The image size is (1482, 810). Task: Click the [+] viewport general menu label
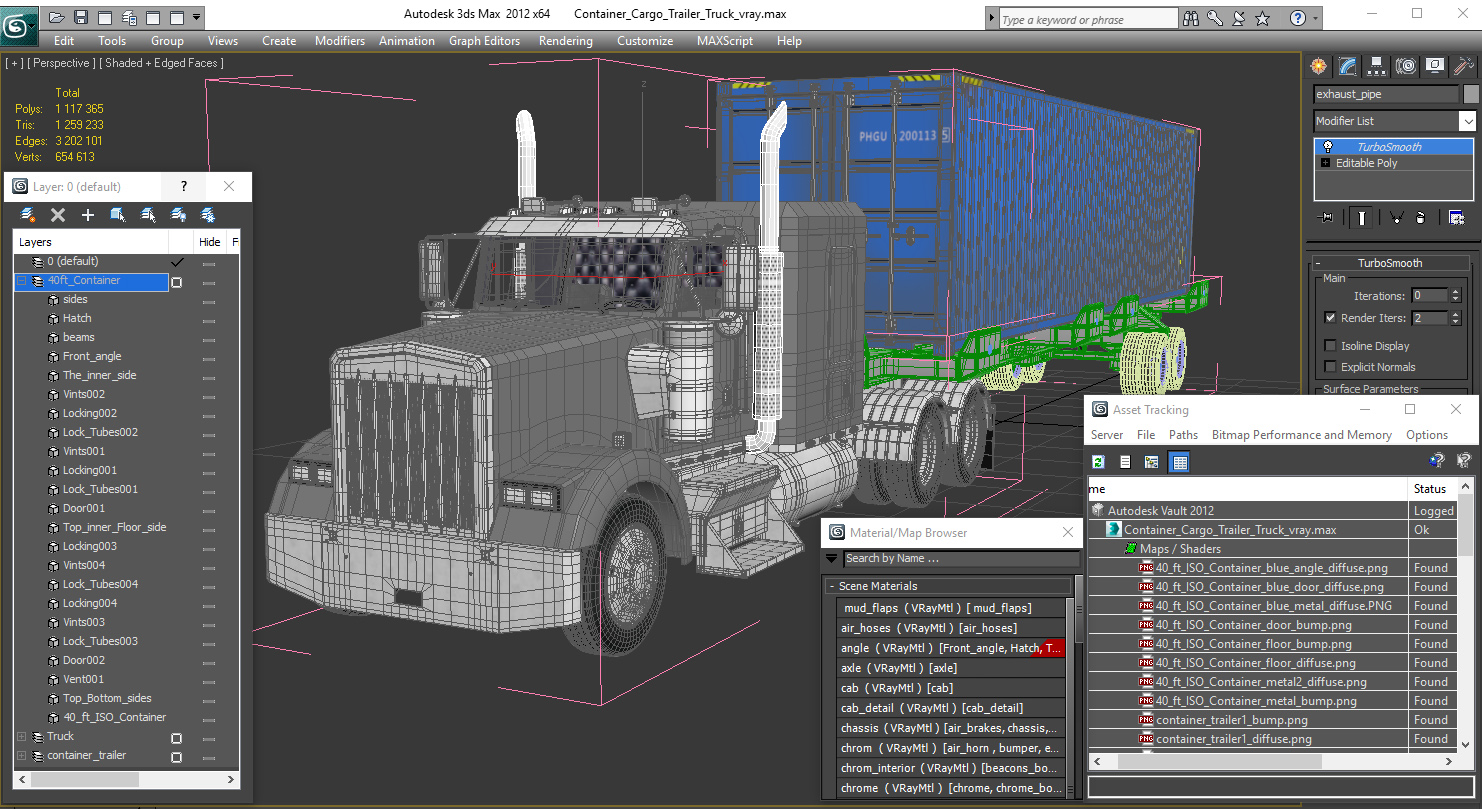(14, 63)
